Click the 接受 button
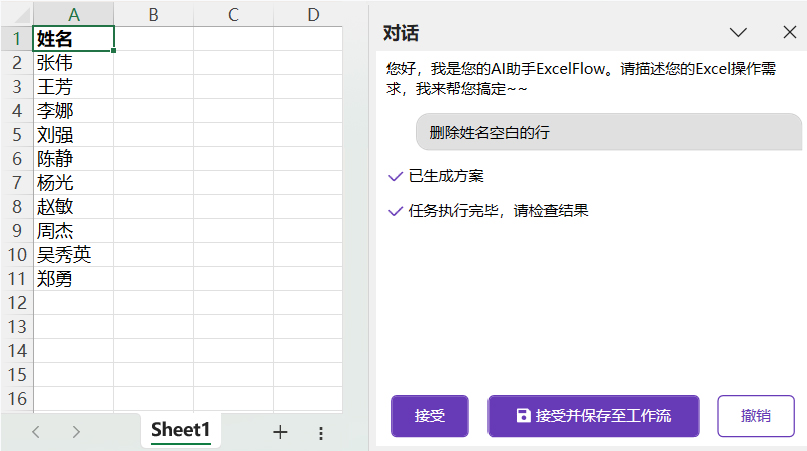The image size is (807, 451). [x=429, y=416]
